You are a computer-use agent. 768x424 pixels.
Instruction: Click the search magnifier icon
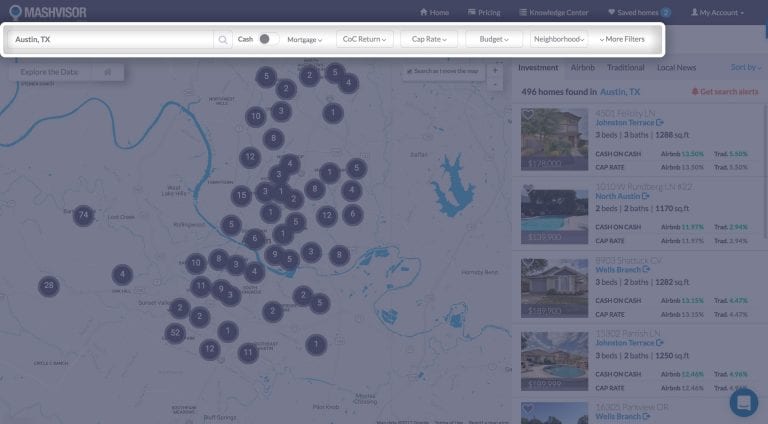coord(223,40)
